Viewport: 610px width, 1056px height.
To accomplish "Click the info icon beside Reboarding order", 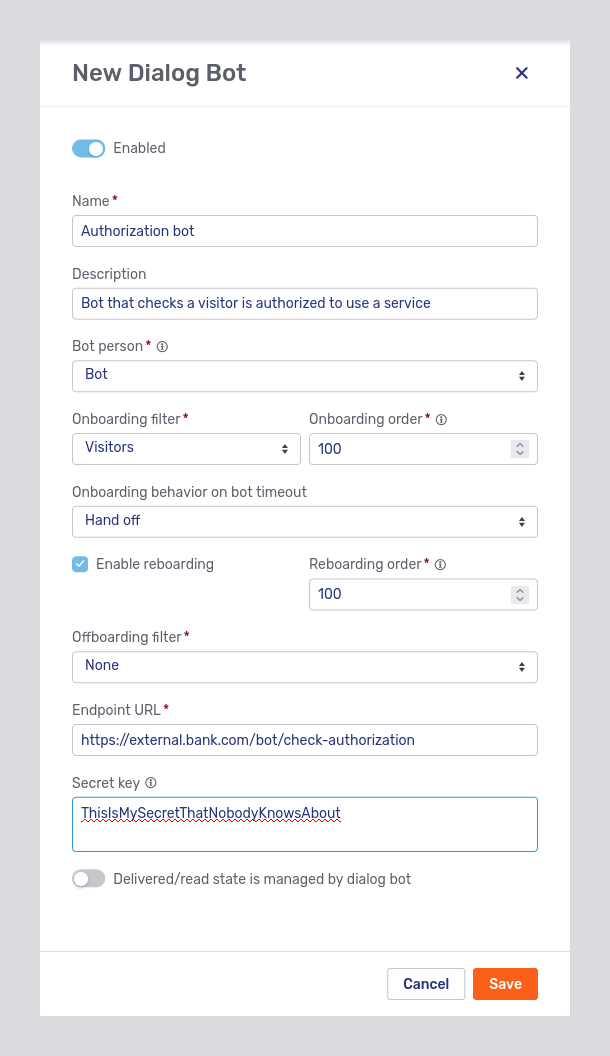I will click(x=439, y=564).
